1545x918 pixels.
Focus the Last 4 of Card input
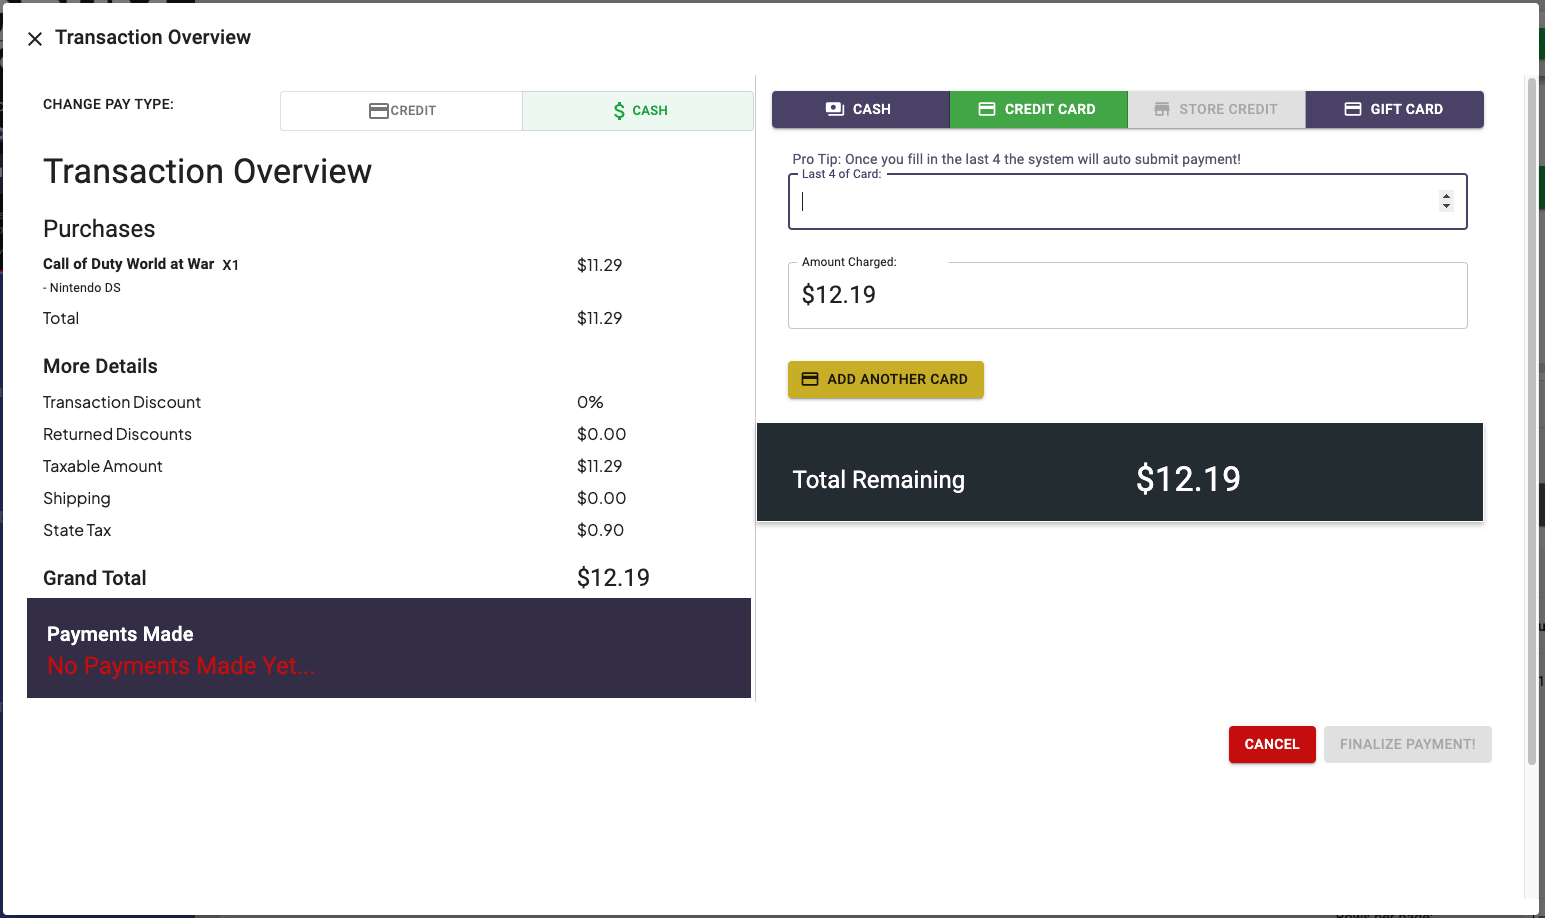1100,201
